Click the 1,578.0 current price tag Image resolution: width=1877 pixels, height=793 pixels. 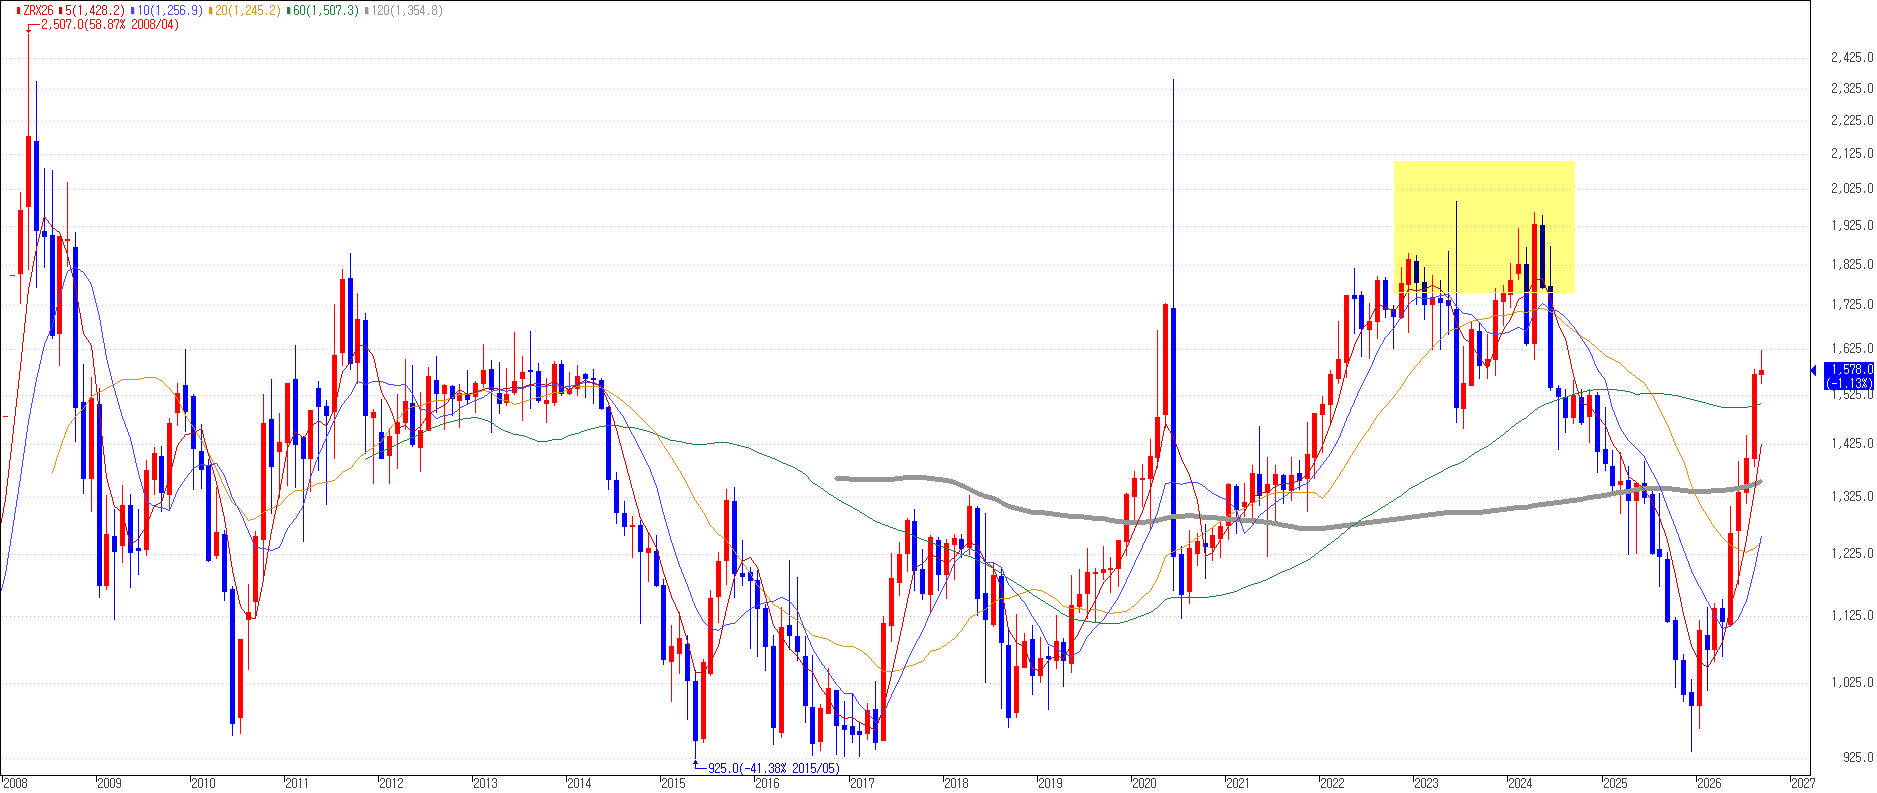tap(1852, 369)
